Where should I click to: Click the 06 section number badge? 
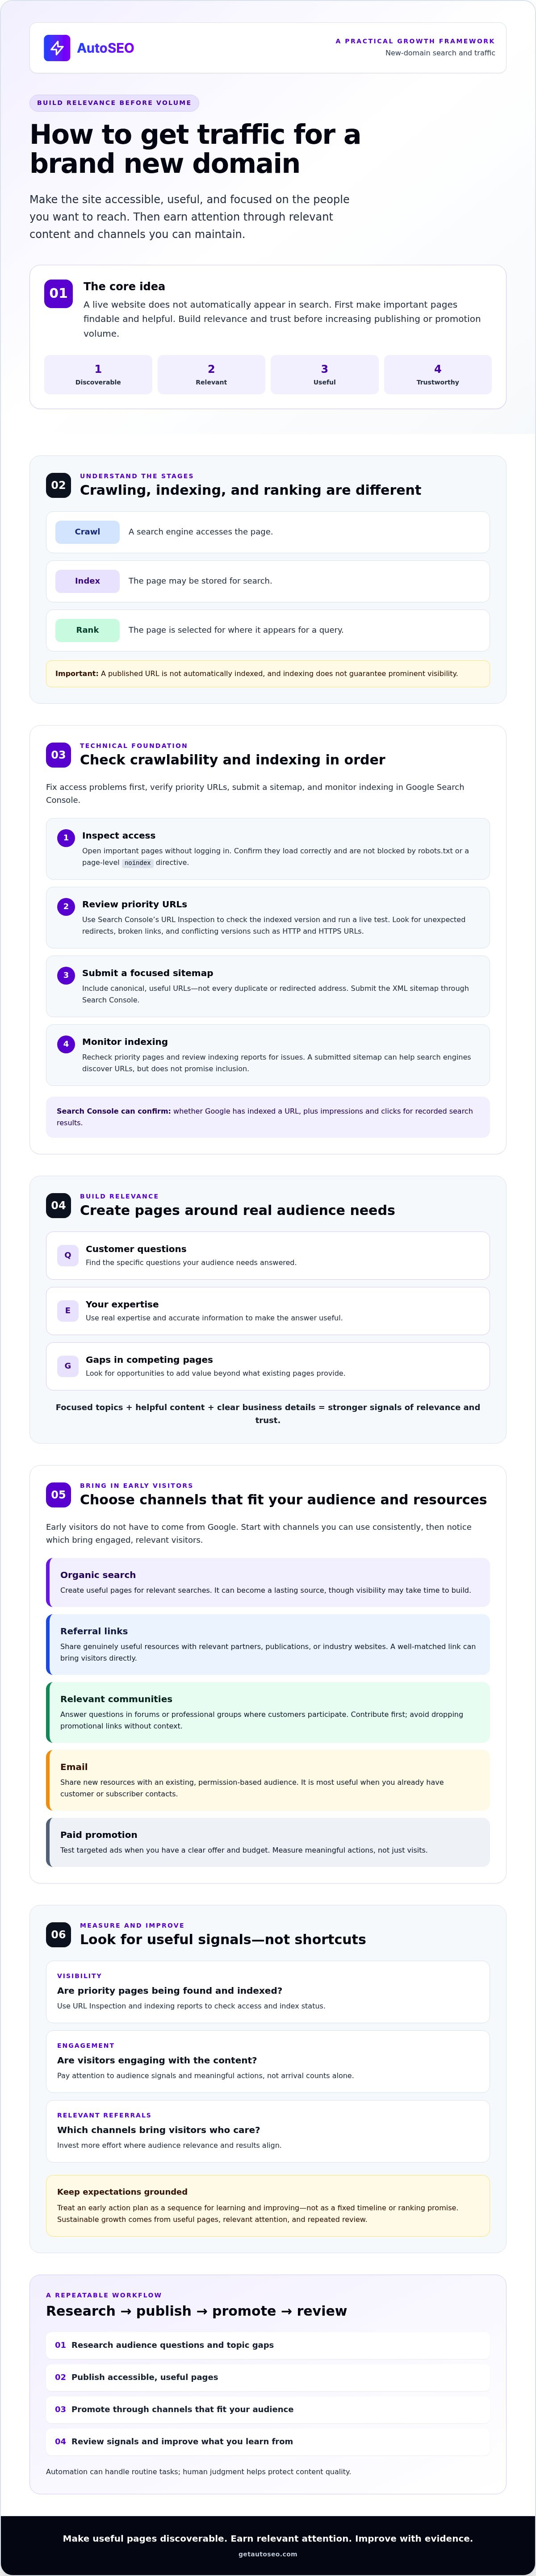click(x=58, y=1934)
